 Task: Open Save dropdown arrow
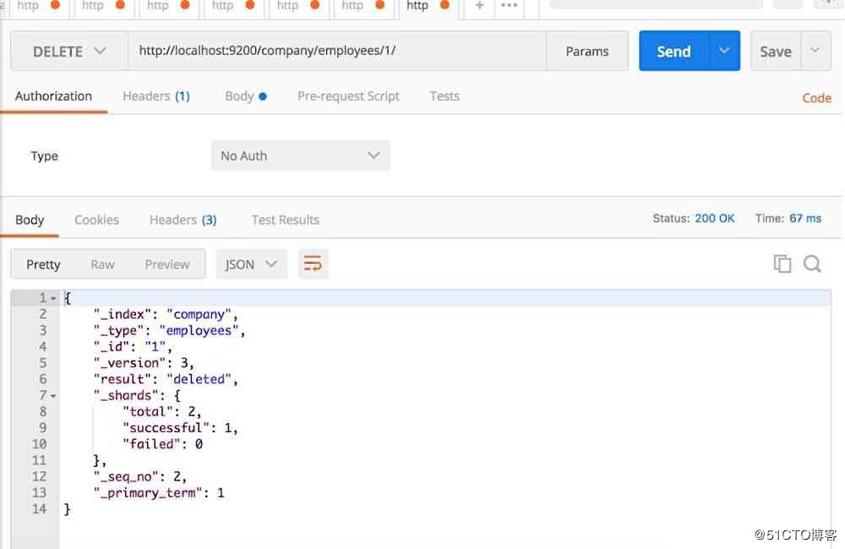click(815, 51)
